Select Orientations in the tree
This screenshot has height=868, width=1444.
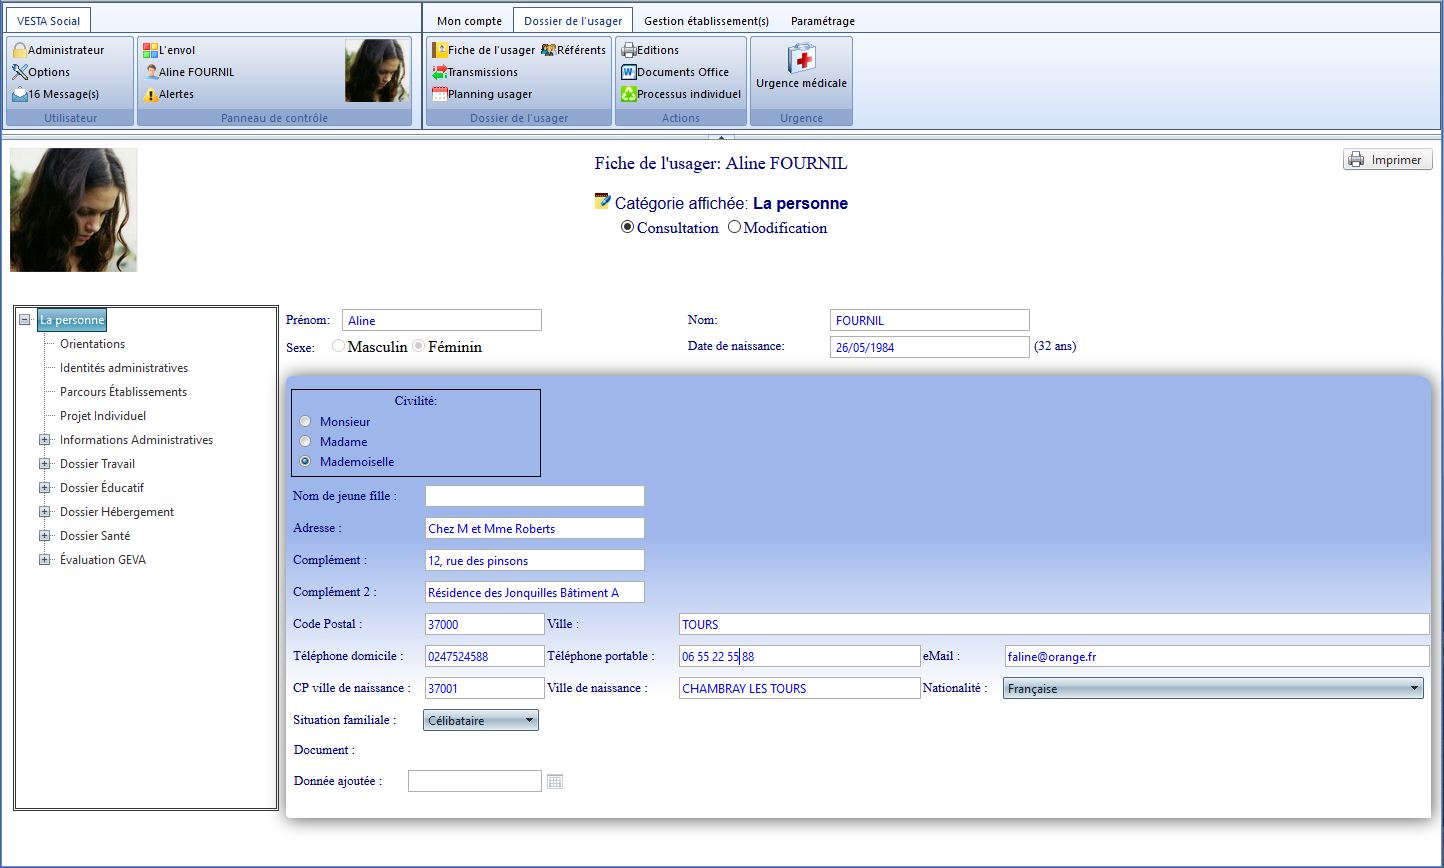point(92,344)
